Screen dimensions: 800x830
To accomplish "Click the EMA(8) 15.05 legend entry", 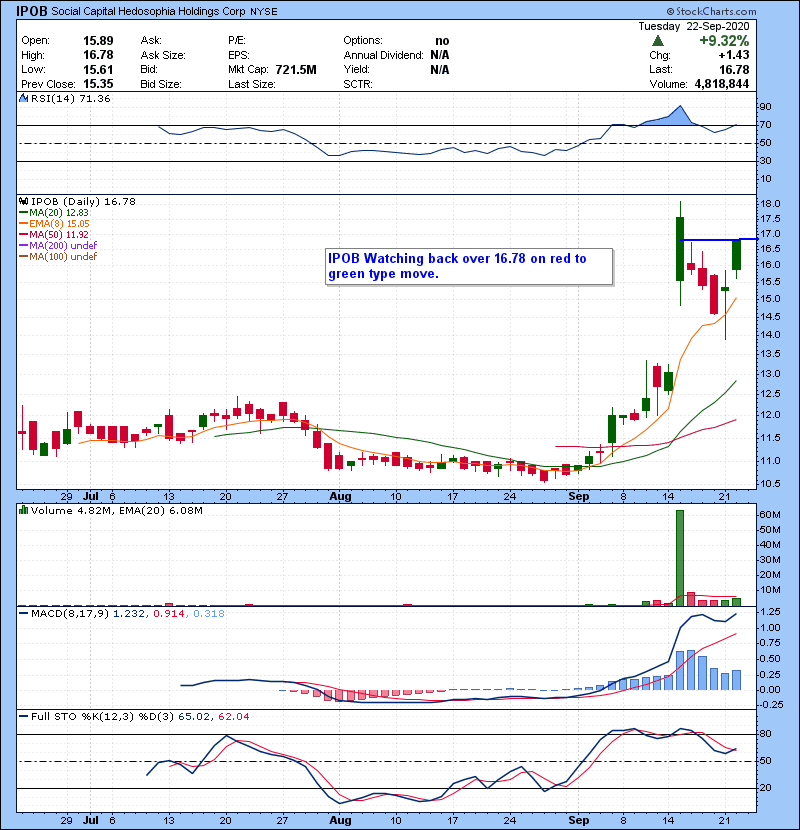I will 59,223.
